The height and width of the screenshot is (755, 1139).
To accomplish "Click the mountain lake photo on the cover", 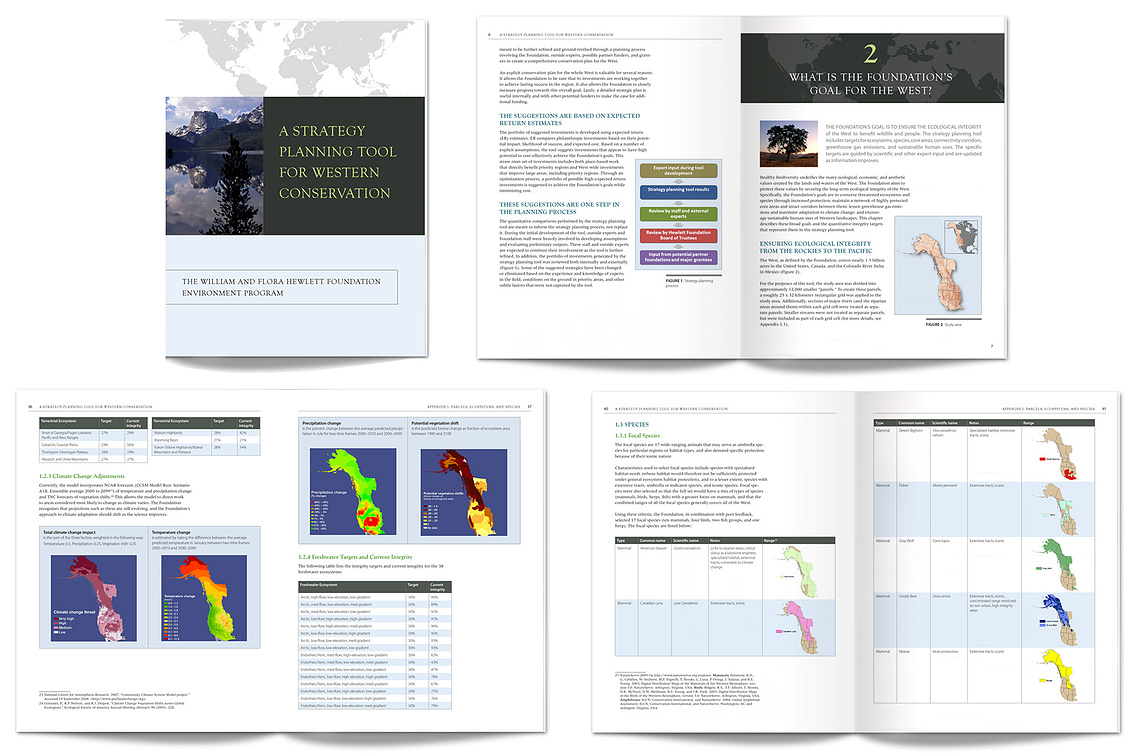I will pyautogui.click(x=214, y=166).
